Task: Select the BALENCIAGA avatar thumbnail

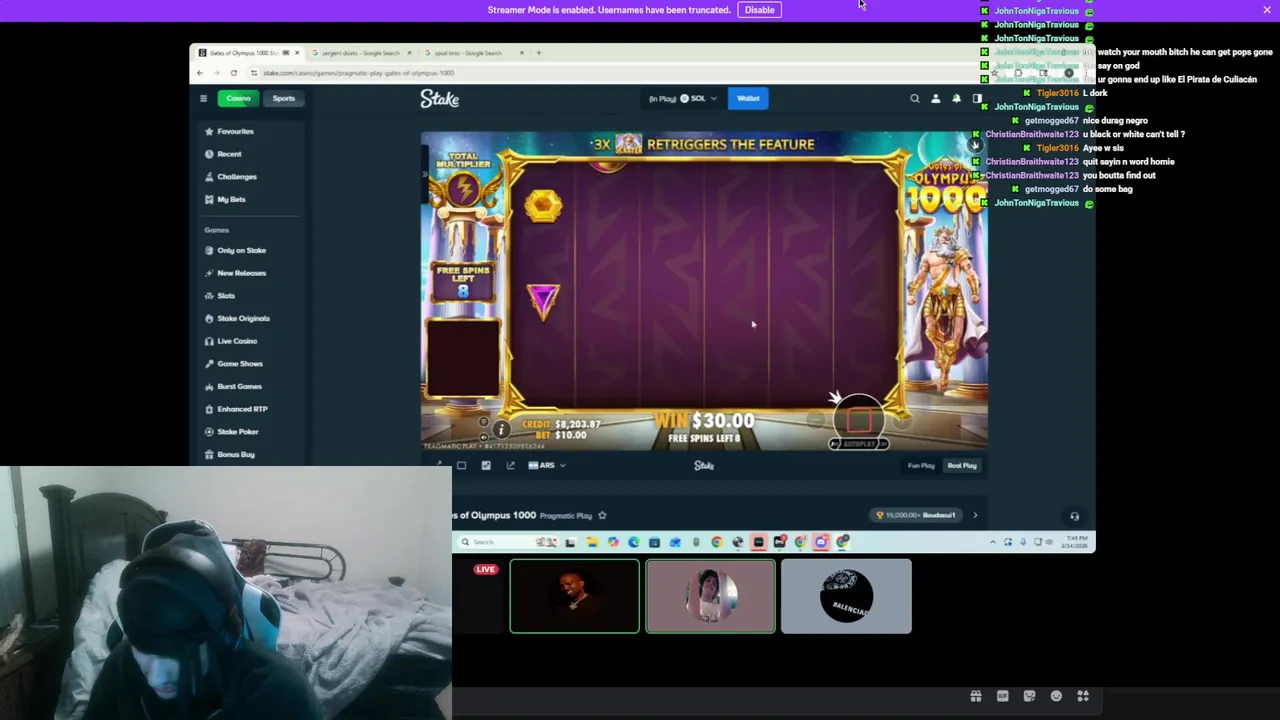Action: pos(846,597)
